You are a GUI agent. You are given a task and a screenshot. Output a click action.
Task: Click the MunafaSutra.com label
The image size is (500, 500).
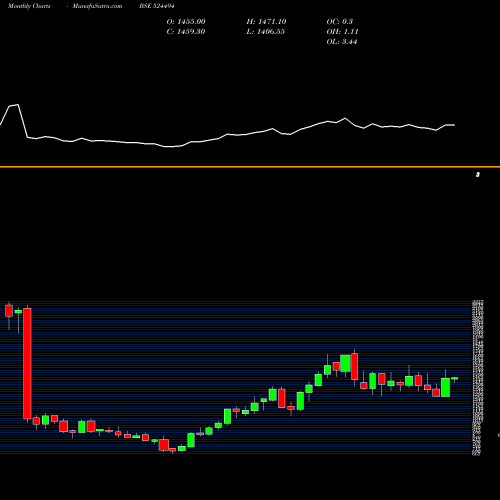[97, 6]
